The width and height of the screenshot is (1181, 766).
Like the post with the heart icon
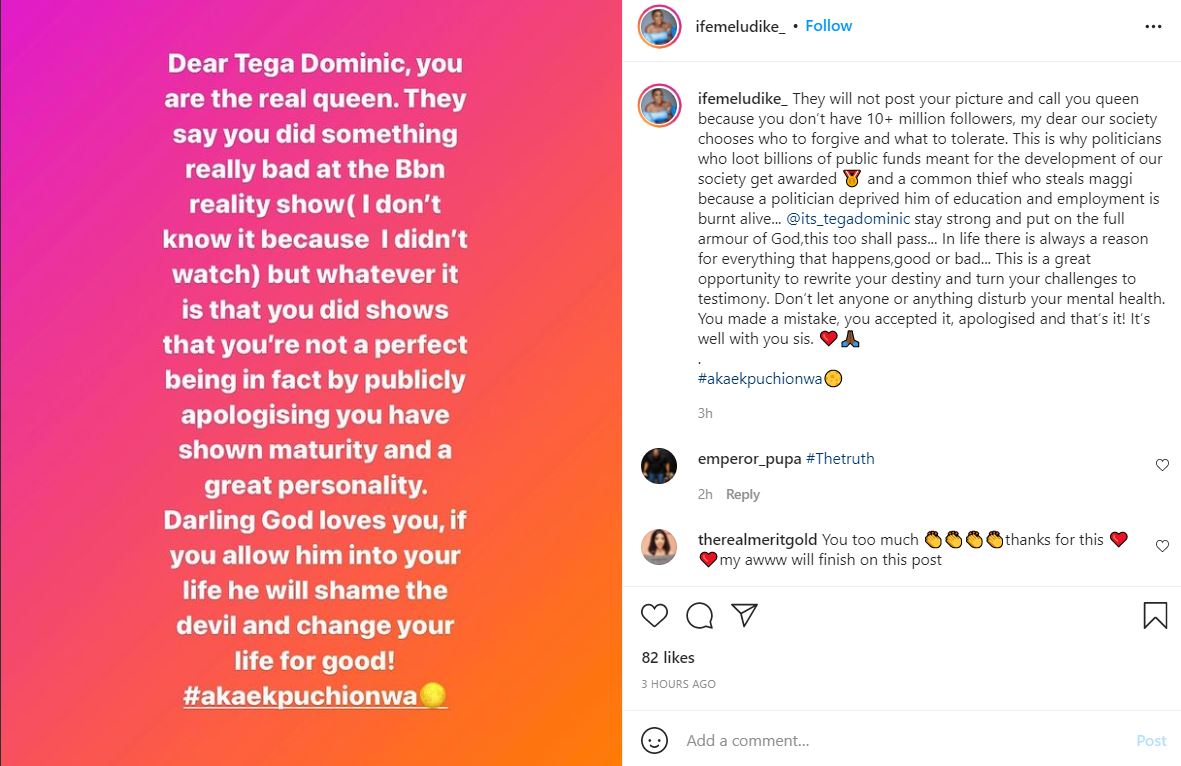(654, 615)
